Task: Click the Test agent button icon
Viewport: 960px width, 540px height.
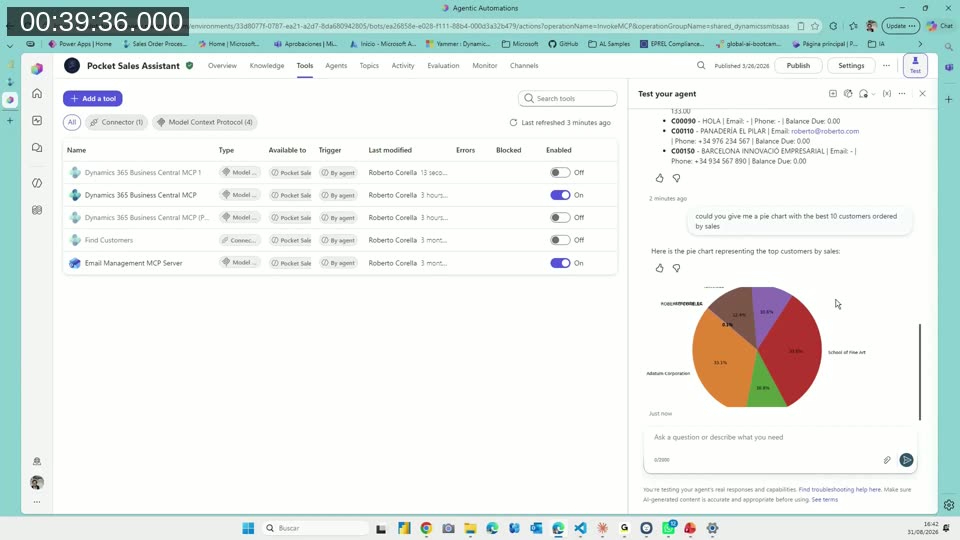Action: click(915, 65)
